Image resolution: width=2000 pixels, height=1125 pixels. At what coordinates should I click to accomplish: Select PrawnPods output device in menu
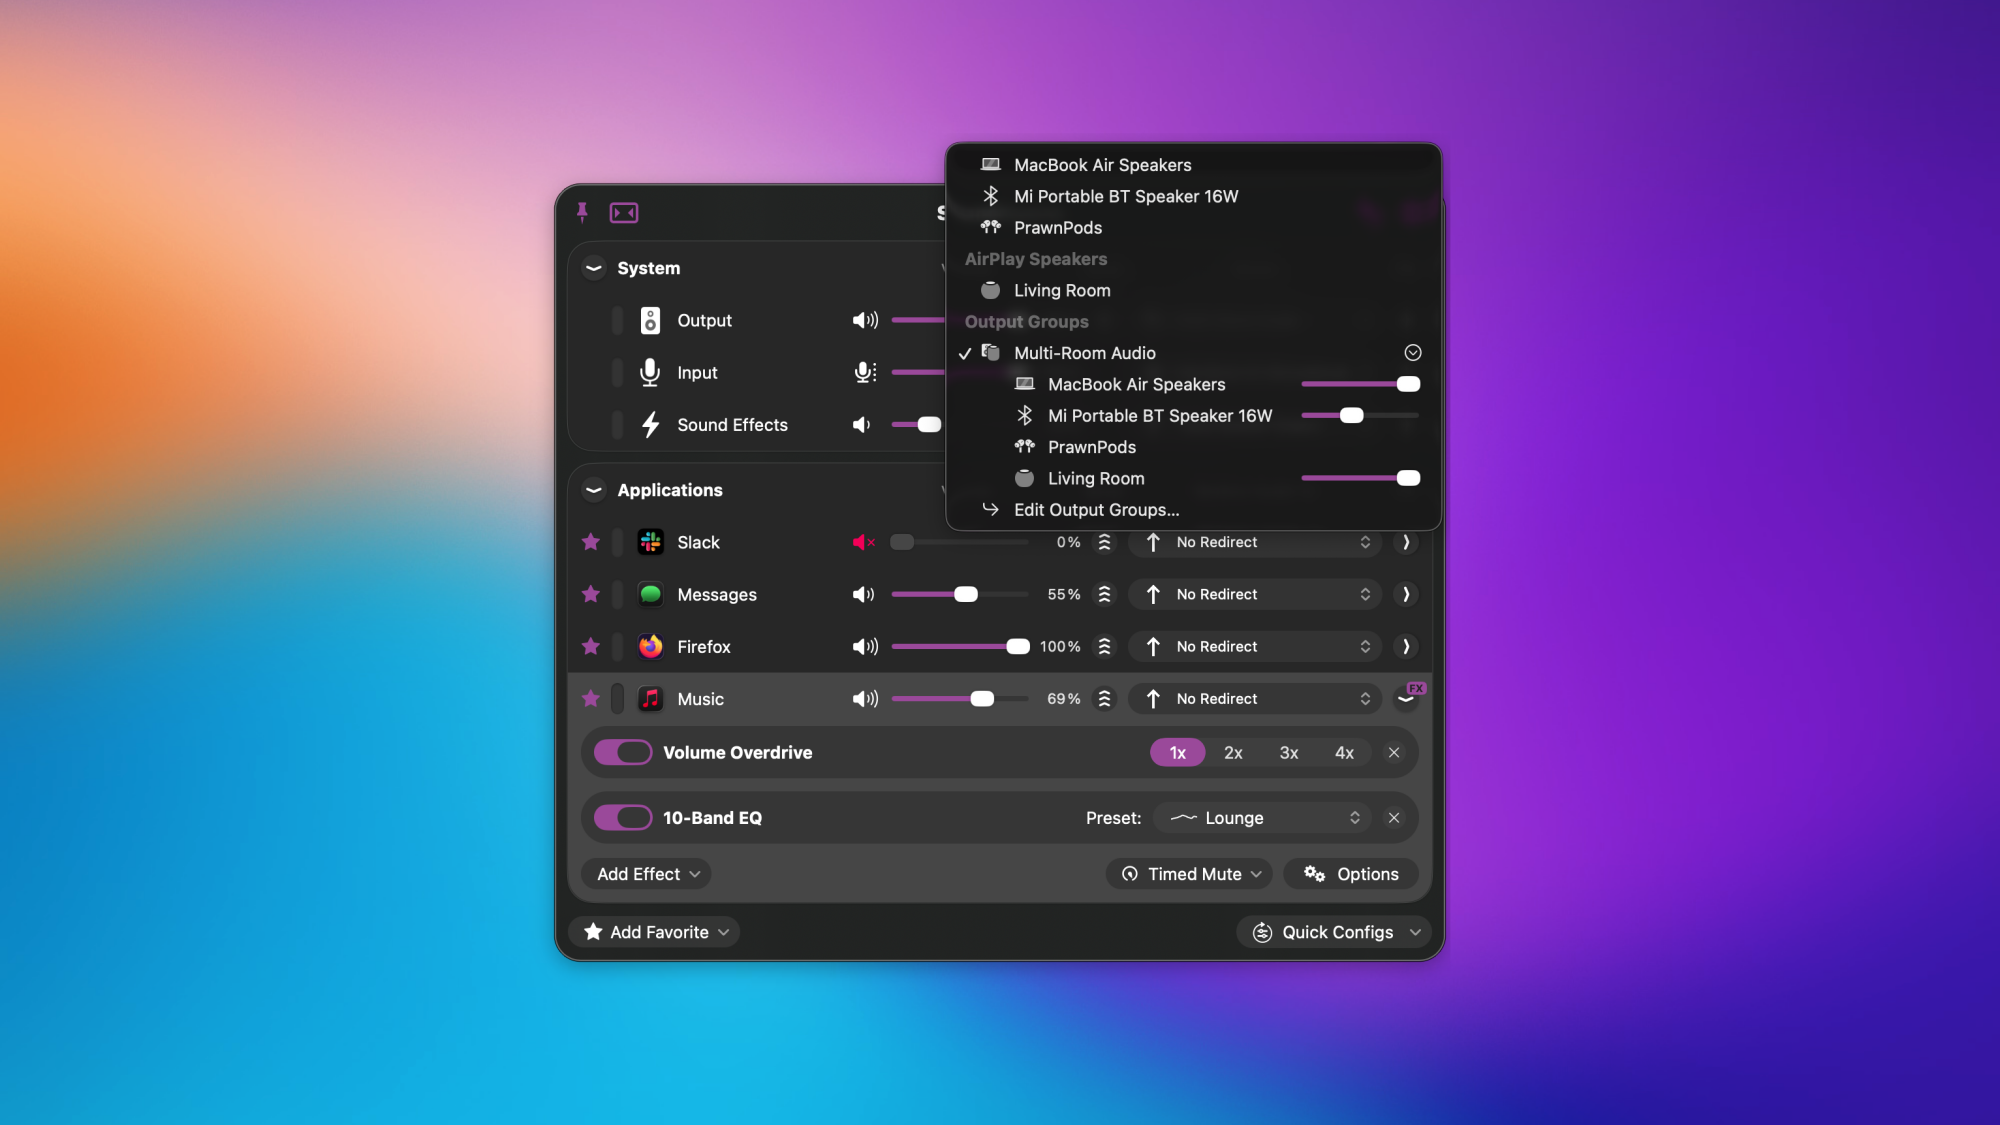(x=1057, y=228)
